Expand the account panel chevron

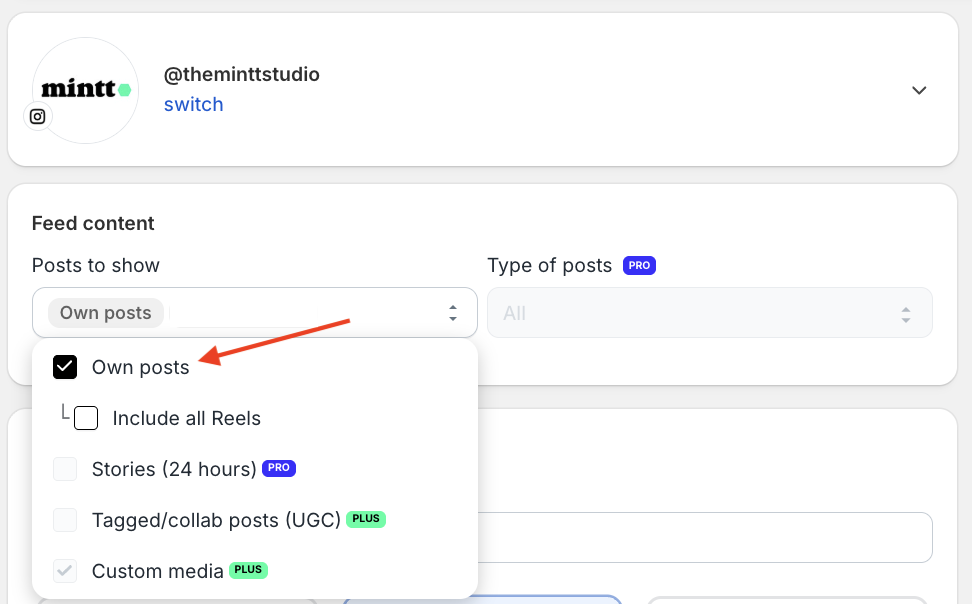[919, 91]
